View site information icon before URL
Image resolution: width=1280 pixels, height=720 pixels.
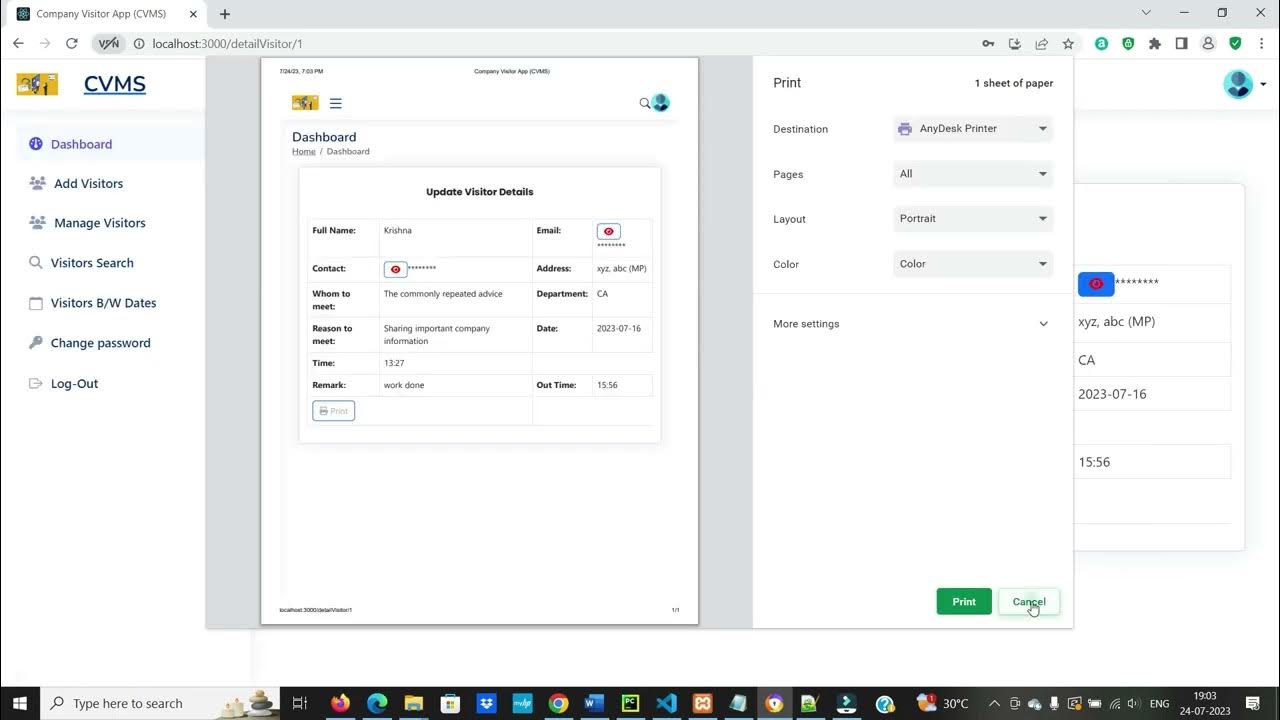(139, 44)
